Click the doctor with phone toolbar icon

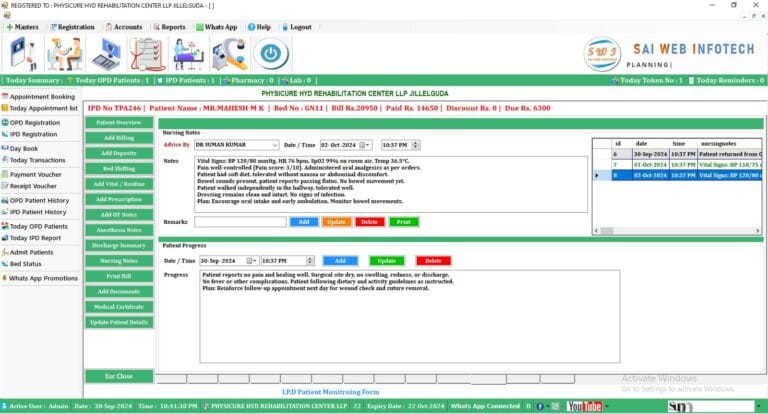click(x=23, y=54)
